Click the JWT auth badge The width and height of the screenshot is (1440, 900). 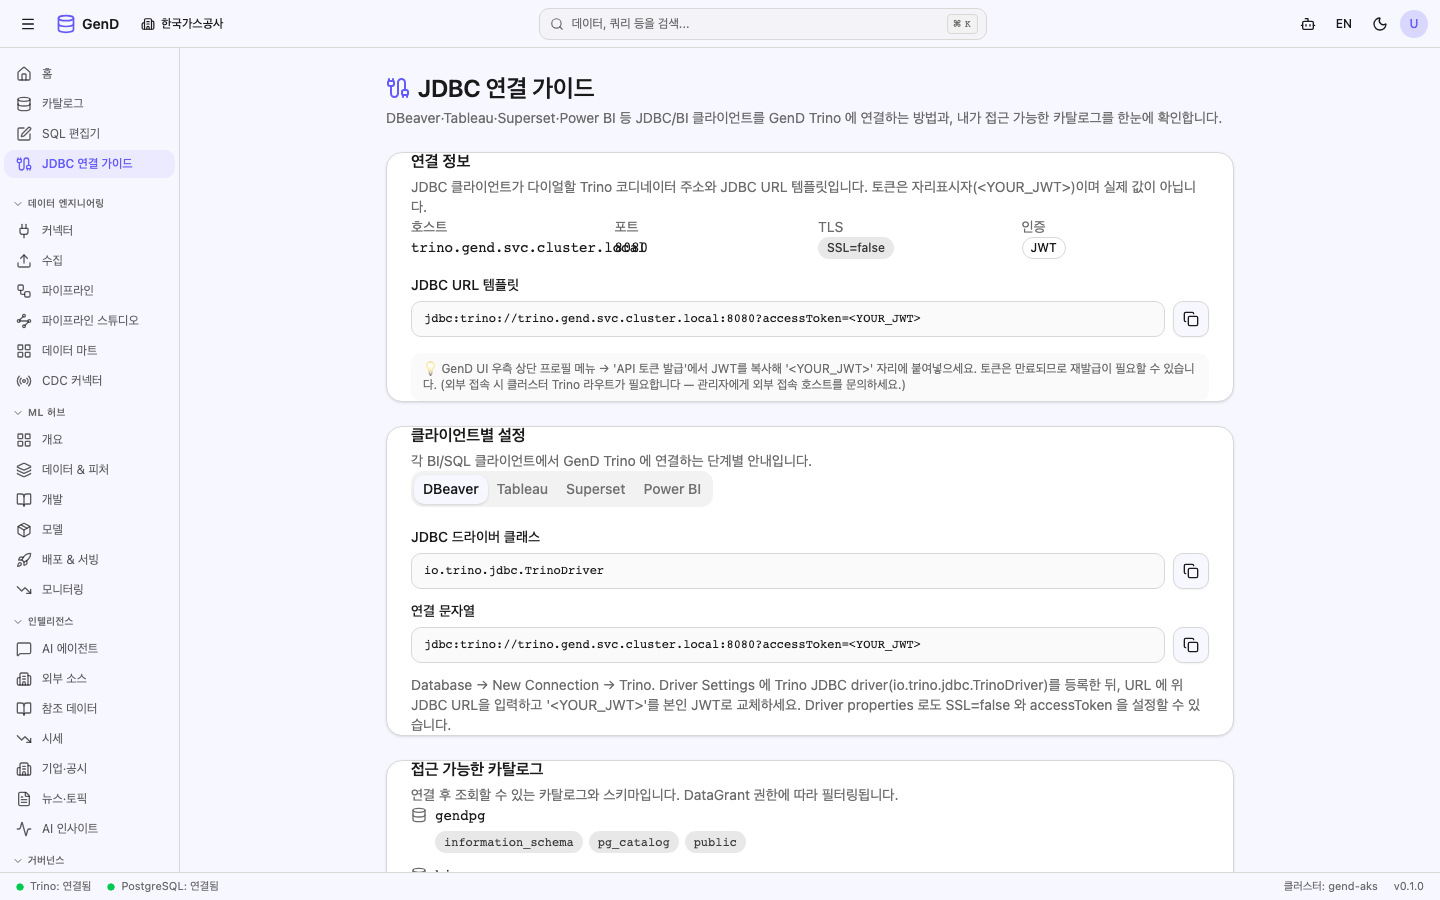click(1044, 248)
